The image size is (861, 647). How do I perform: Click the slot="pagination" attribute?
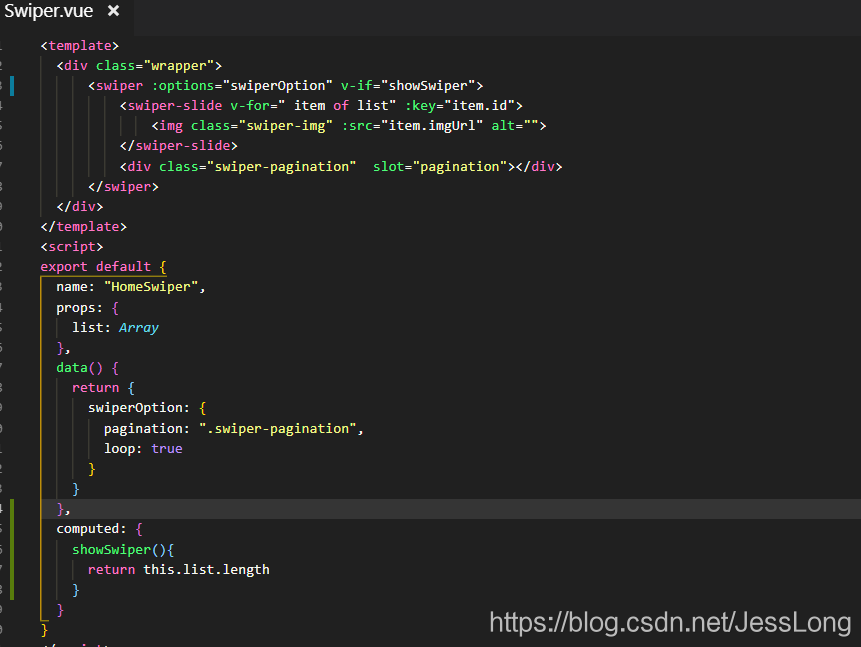[440, 166]
